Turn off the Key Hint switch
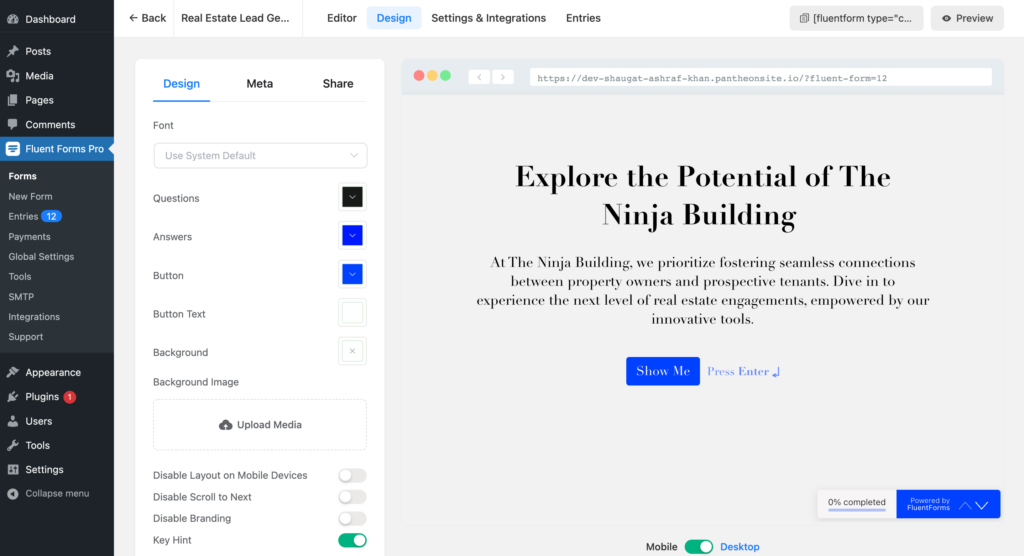The height and width of the screenshot is (556, 1024). tap(352, 540)
